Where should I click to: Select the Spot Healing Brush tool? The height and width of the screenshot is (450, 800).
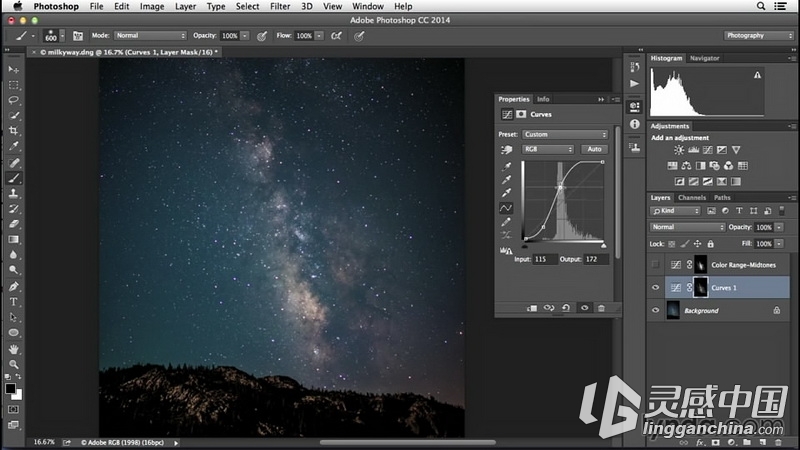tap(14, 163)
